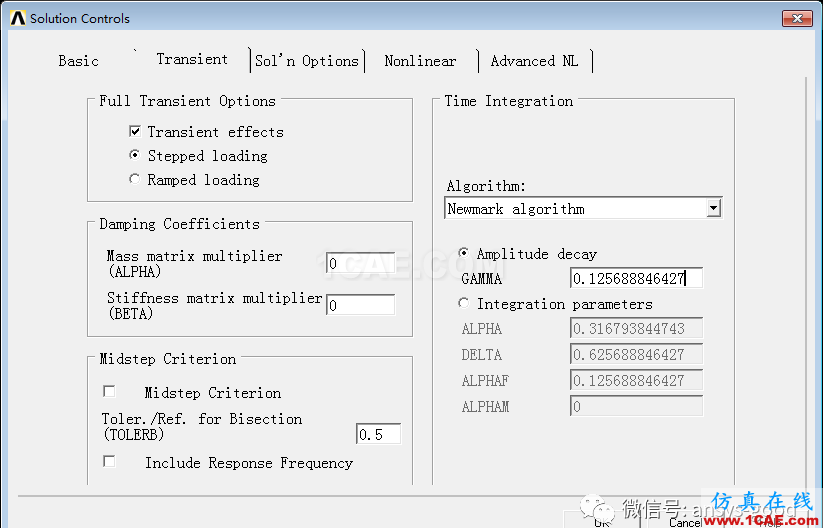The width and height of the screenshot is (823, 528).
Task: Open the Sol'n Options tab
Action: pyautogui.click(x=307, y=61)
